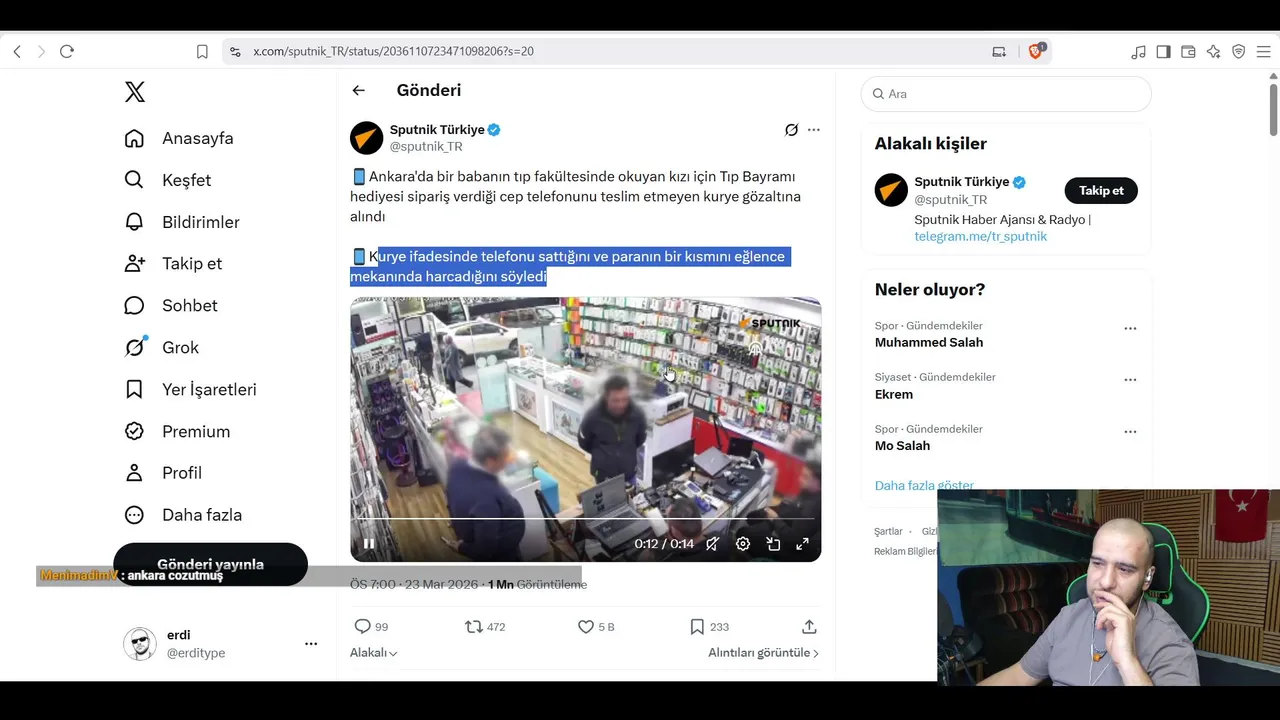Share the post via the share icon
Viewport: 1280px width, 720px height.
pos(809,626)
